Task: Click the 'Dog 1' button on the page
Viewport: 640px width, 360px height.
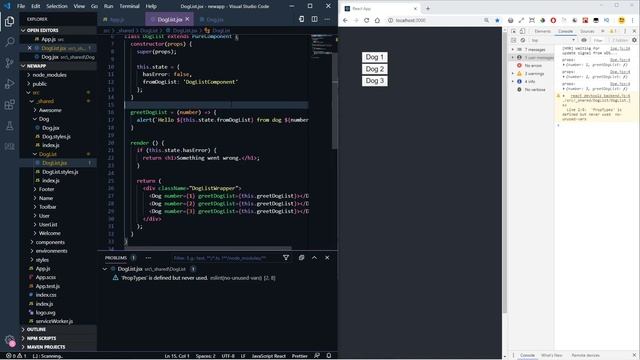Action: [375, 57]
